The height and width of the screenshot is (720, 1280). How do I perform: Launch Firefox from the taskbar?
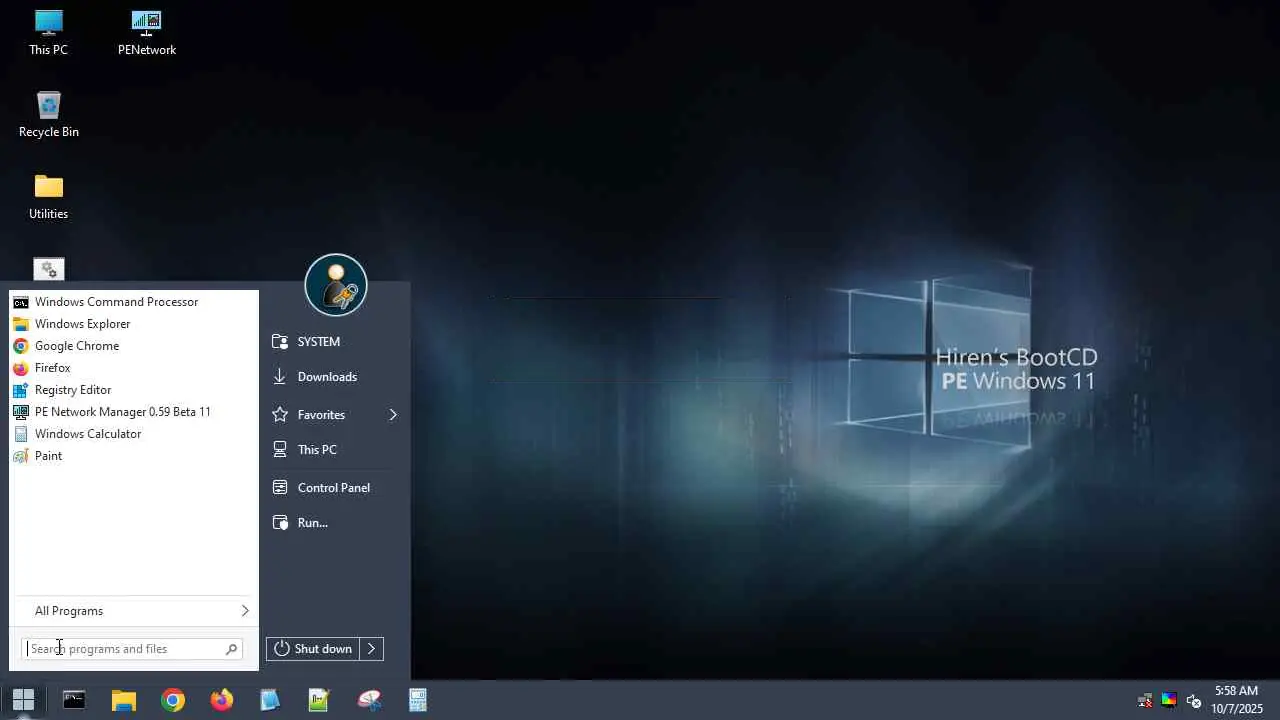click(x=222, y=700)
